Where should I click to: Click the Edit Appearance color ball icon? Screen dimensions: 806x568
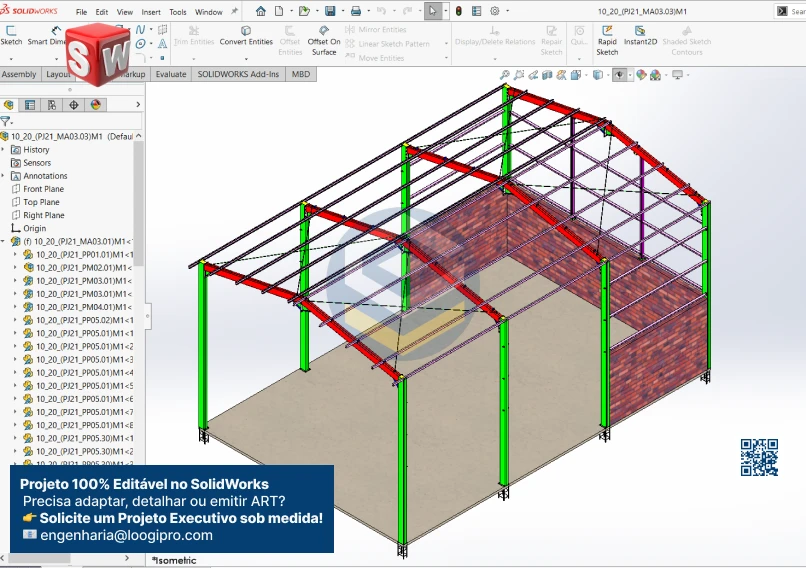(641, 75)
